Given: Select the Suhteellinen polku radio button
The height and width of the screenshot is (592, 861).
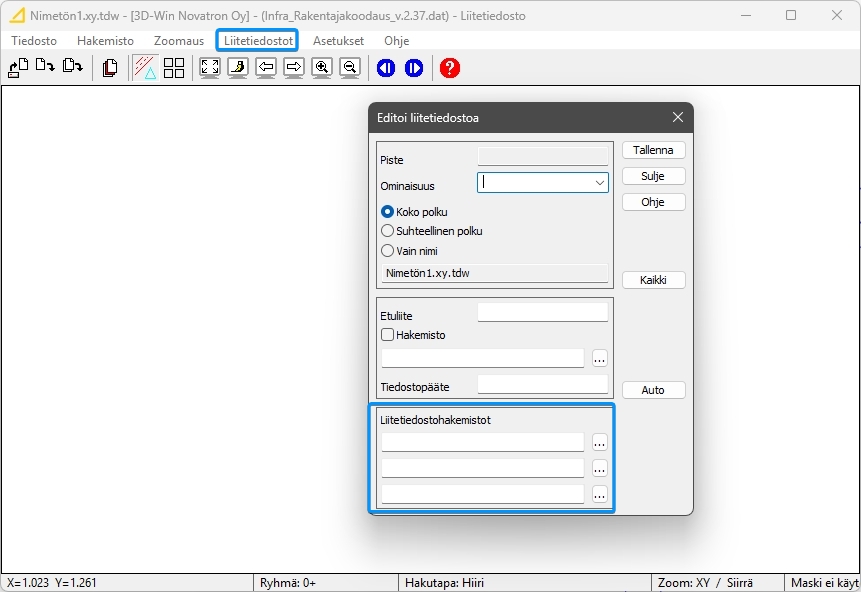Looking at the screenshot, I should point(387,231).
